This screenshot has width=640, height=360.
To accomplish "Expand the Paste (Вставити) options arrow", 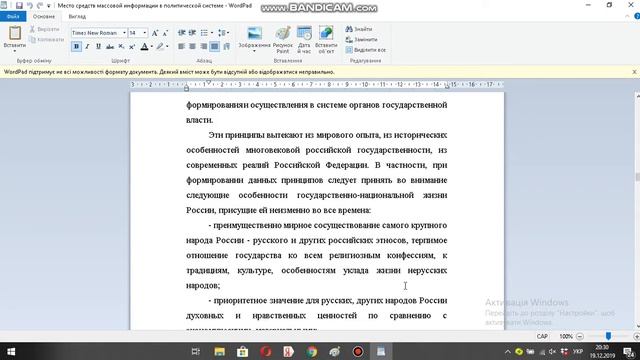I will (15, 51).
